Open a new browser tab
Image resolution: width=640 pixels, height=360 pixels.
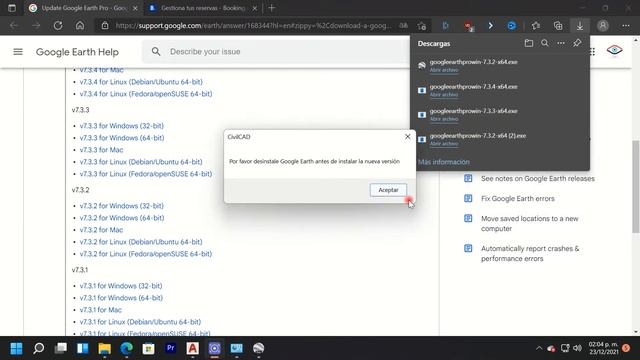tap(272, 8)
